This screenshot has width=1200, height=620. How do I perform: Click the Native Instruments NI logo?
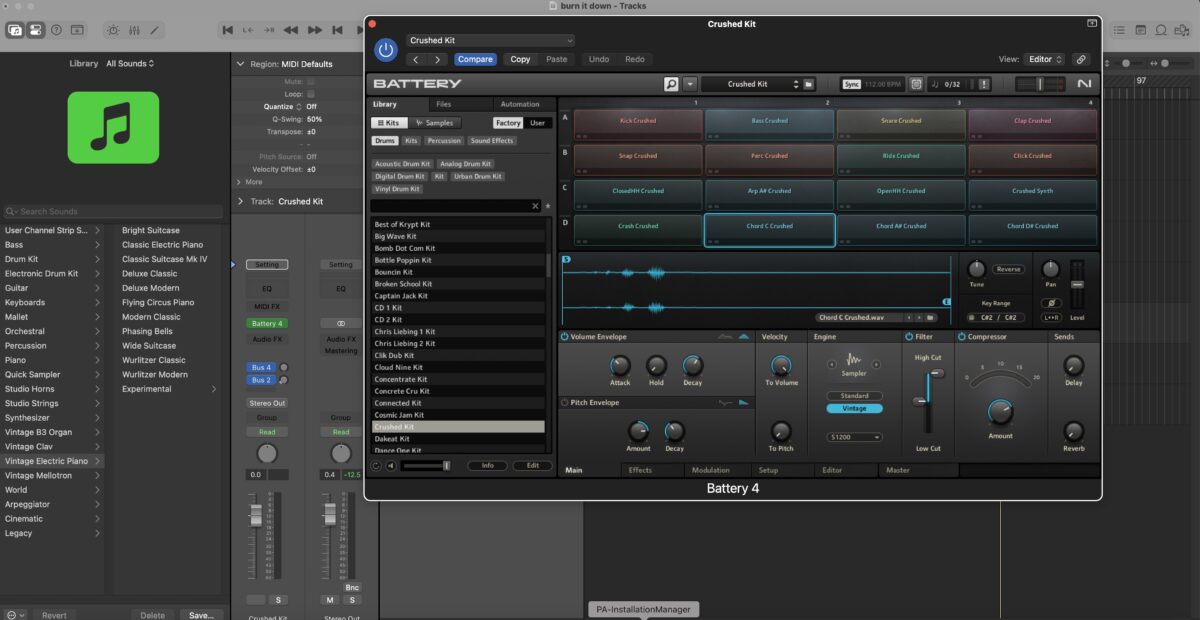[x=1084, y=84]
